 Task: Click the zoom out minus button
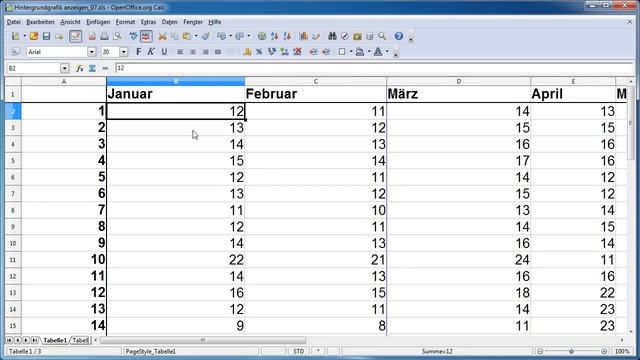540,351
